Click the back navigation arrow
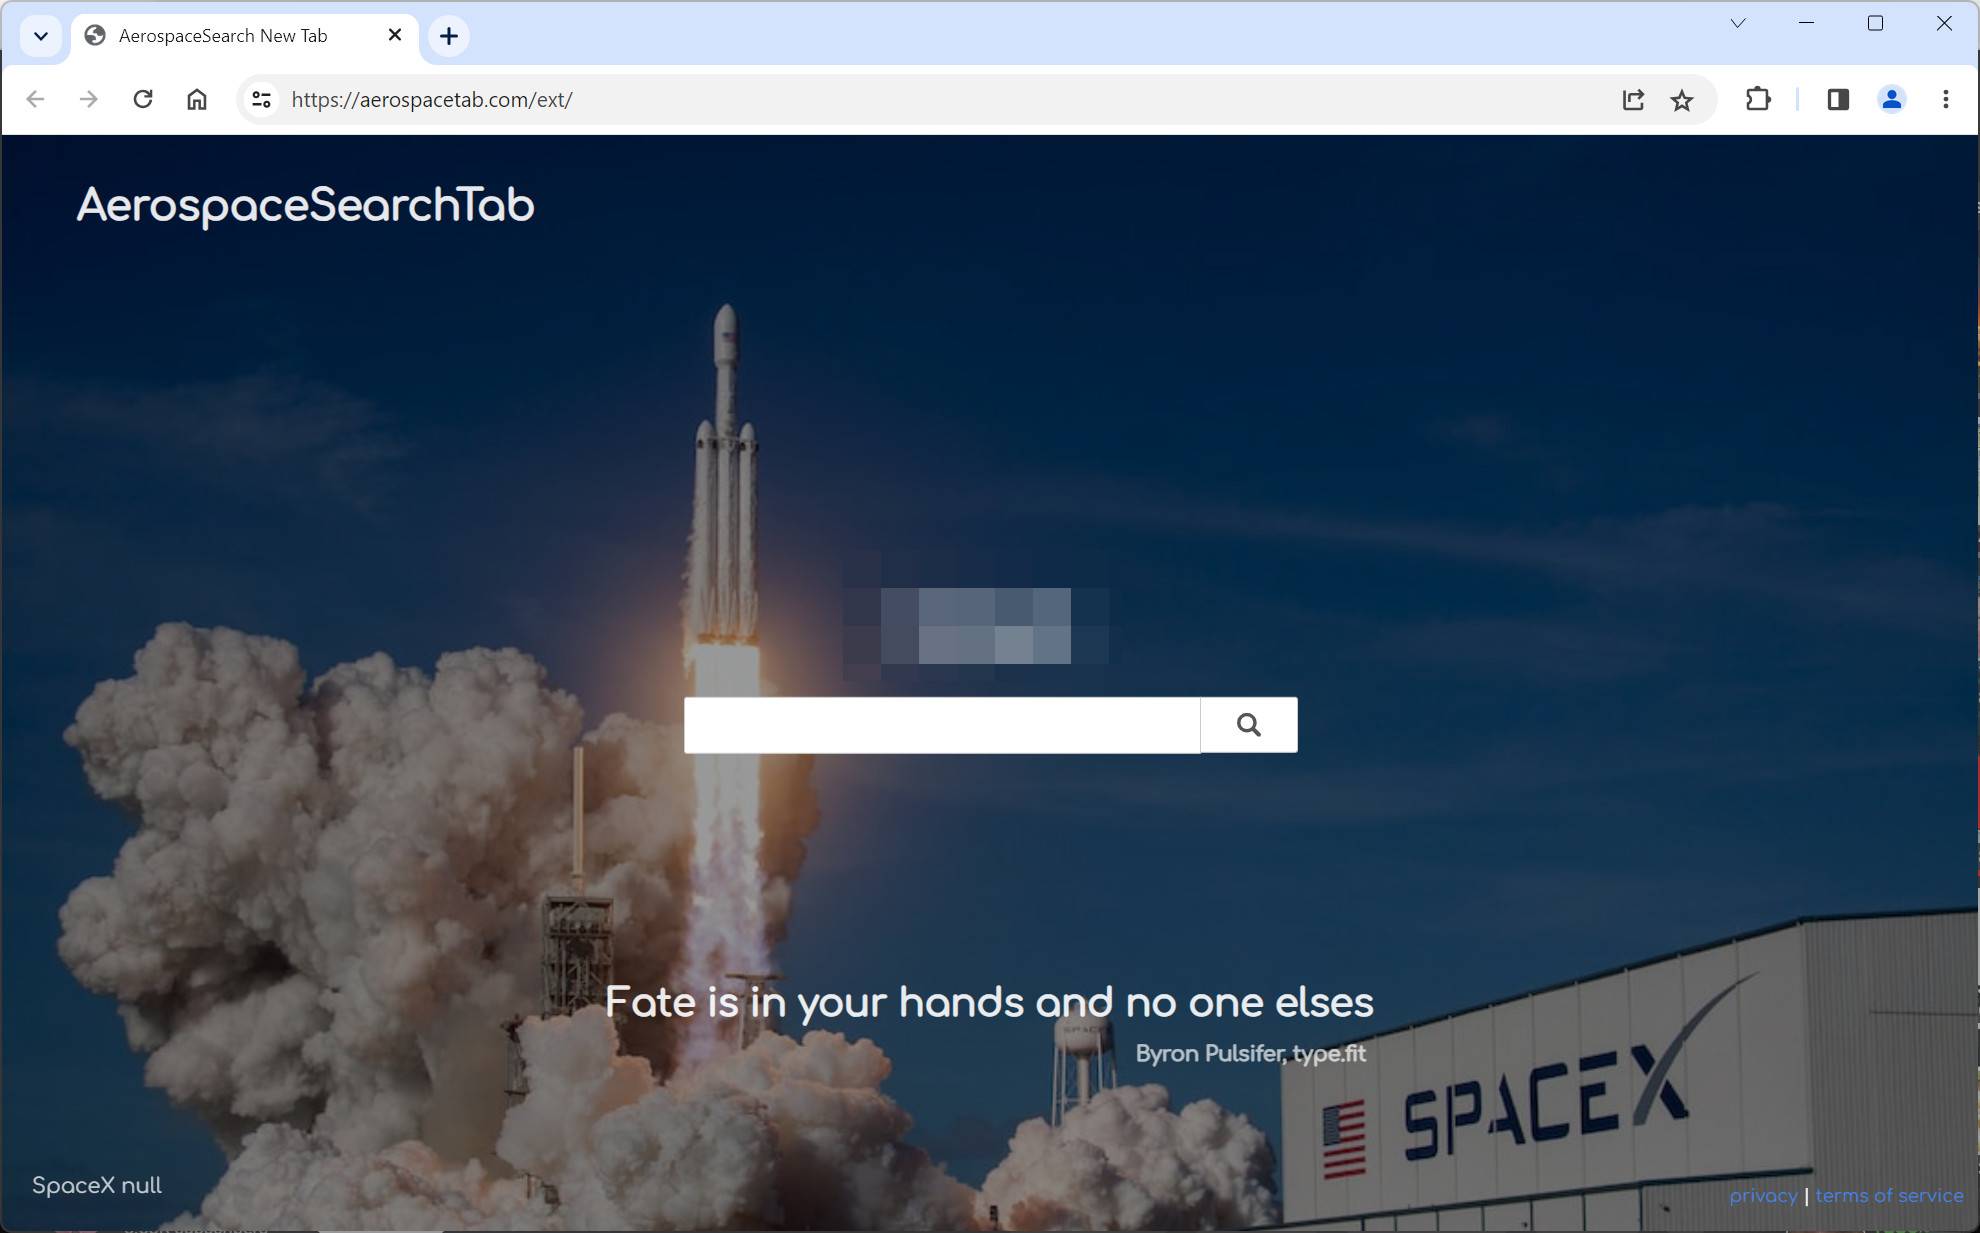The image size is (1980, 1233). pos(36,99)
